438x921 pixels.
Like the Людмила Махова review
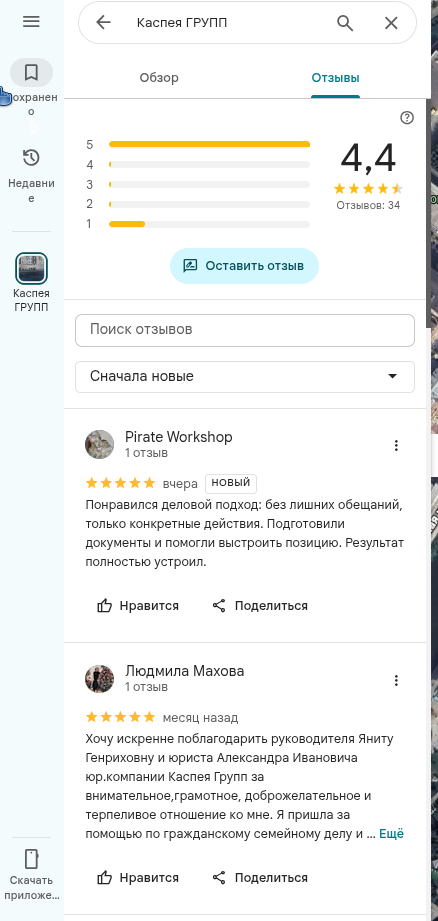[138, 878]
